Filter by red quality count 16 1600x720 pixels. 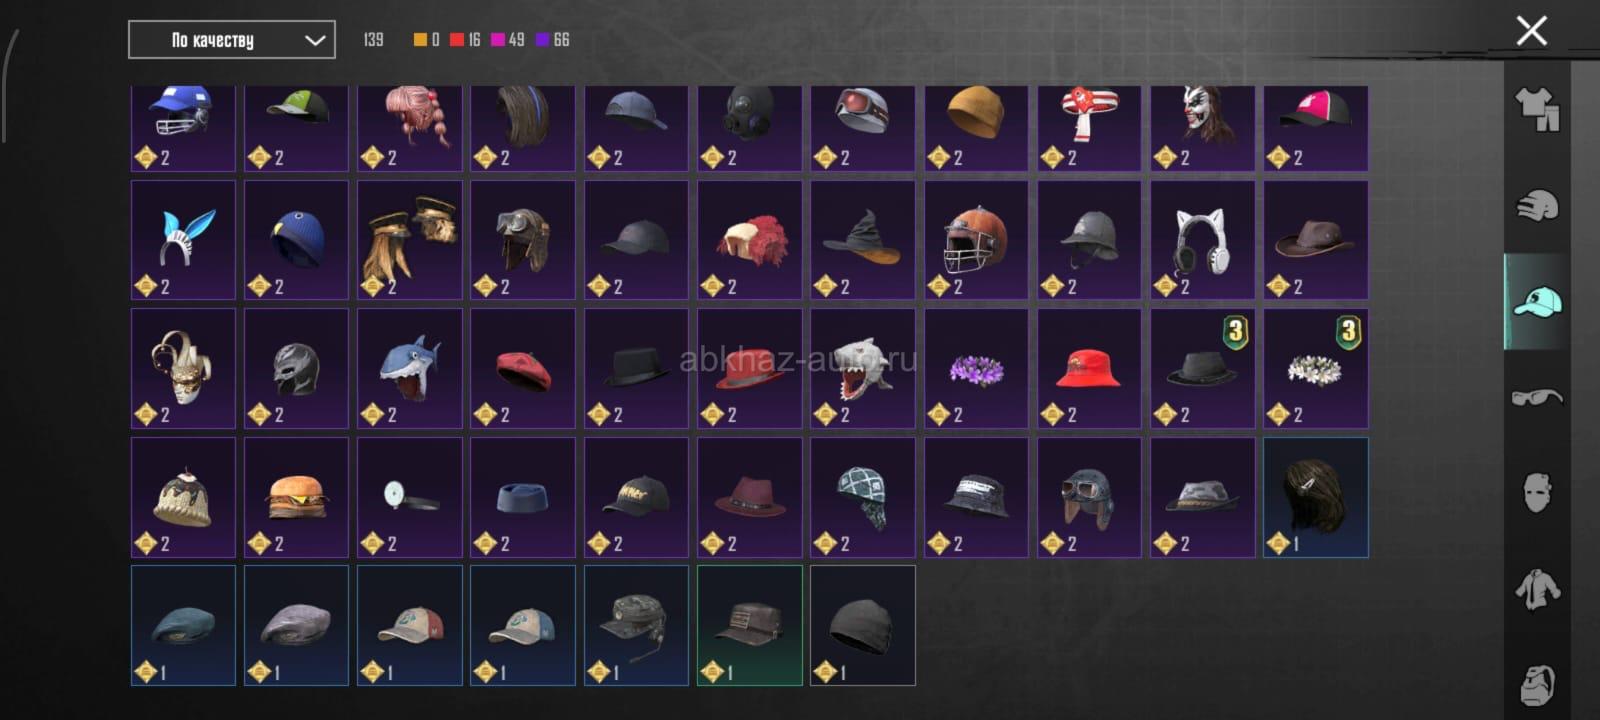point(465,40)
